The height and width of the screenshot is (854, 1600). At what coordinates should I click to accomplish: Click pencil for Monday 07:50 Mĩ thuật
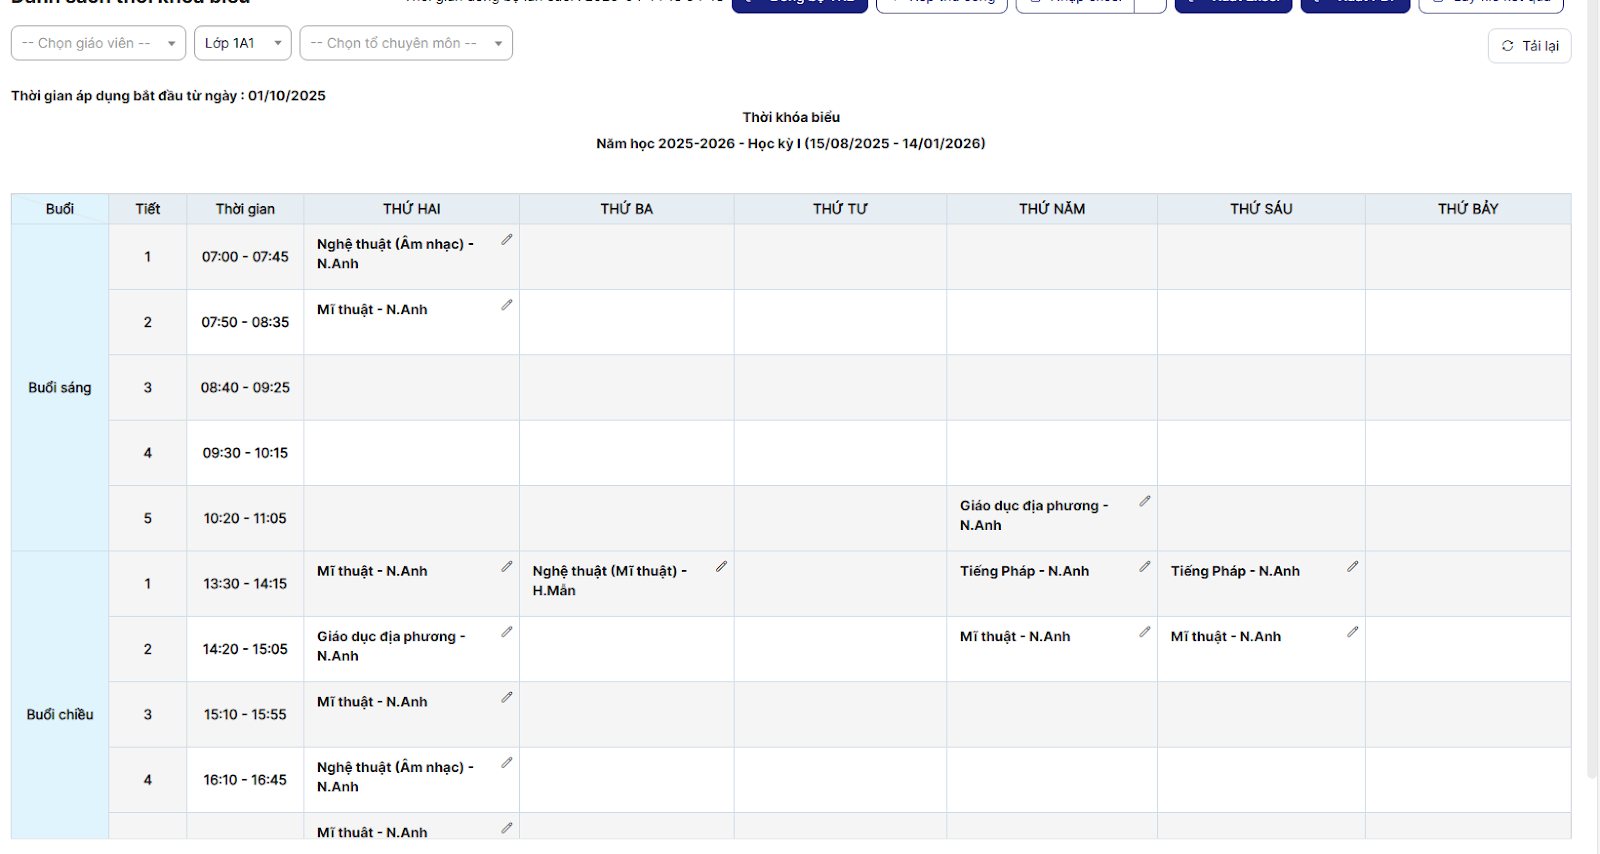(x=507, y=305)
